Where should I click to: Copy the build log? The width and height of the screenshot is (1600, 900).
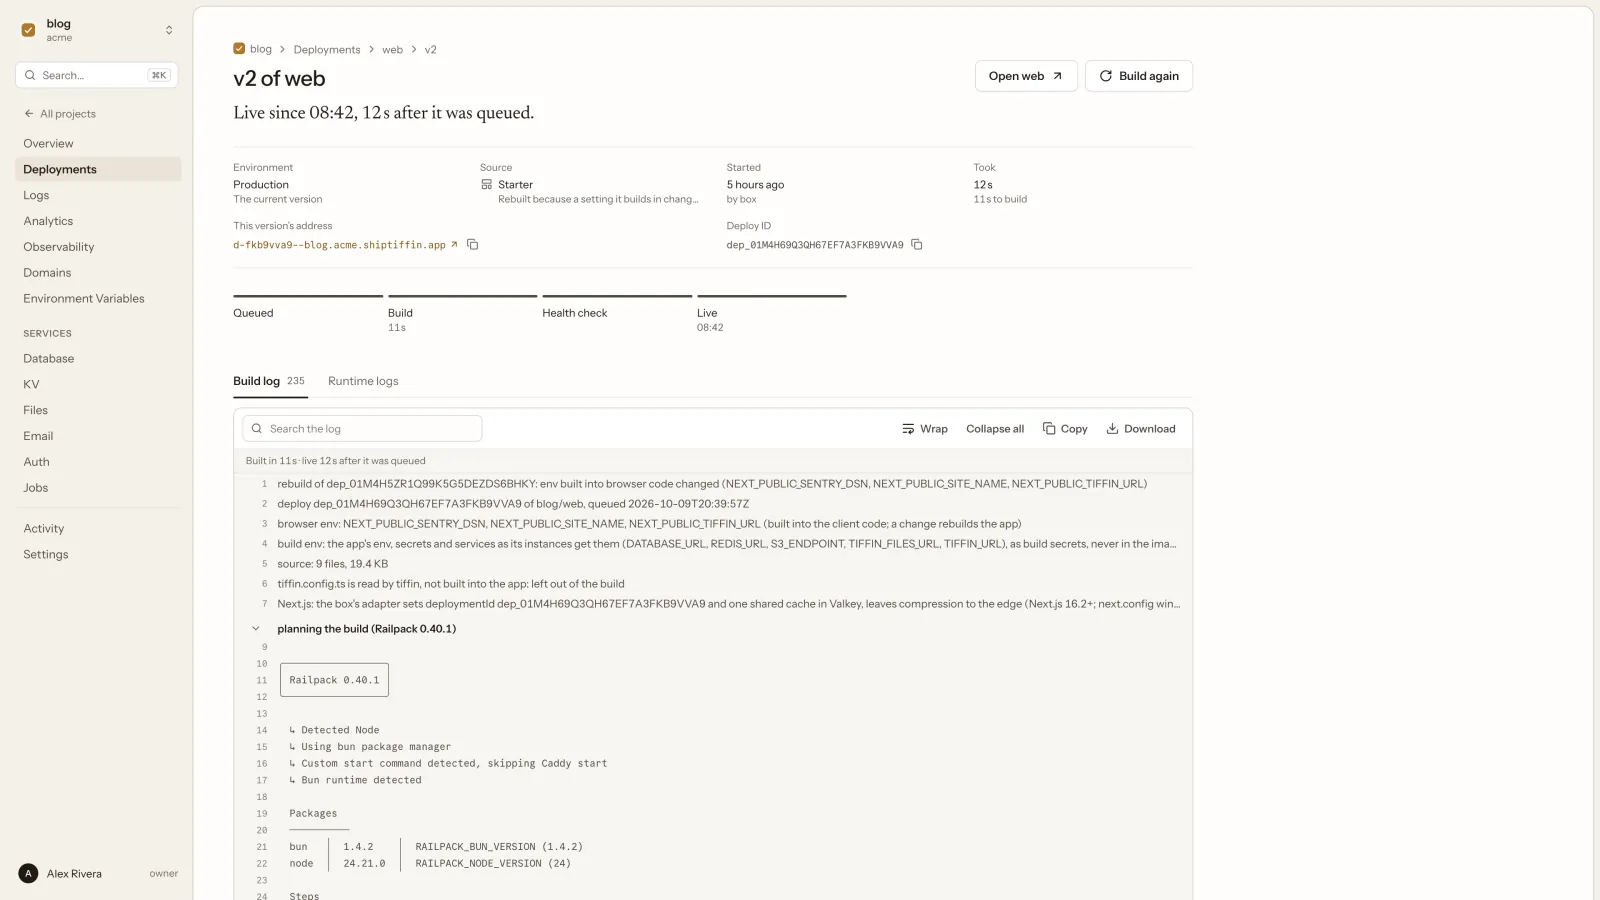(1065, 429)
